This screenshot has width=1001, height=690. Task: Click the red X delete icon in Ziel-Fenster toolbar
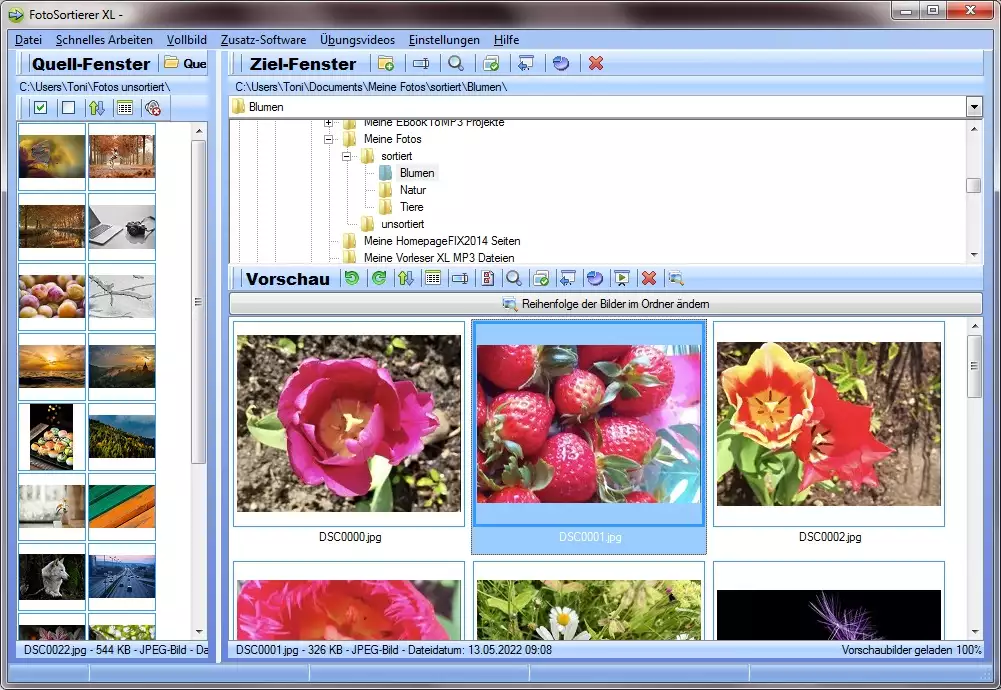point(596,64)
